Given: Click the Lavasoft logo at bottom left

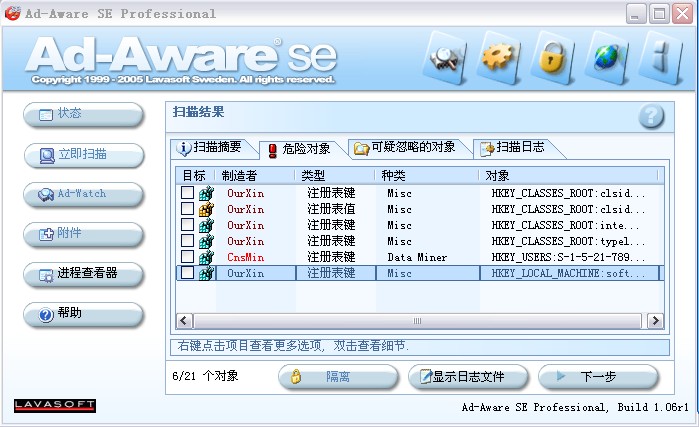Looking at the screenshot, I should [55, 405].
